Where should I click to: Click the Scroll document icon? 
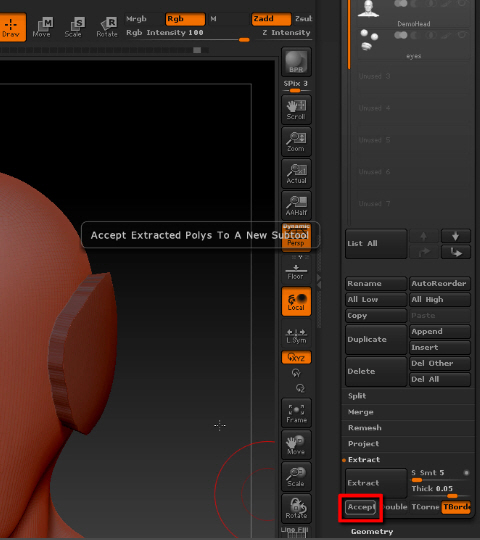tap(296, 110)
